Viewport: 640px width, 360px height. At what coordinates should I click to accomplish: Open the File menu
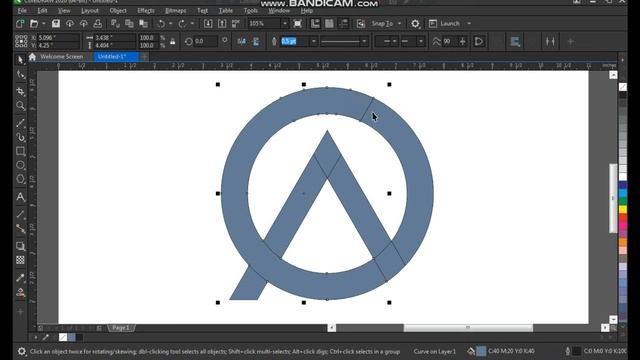(22, 11)
